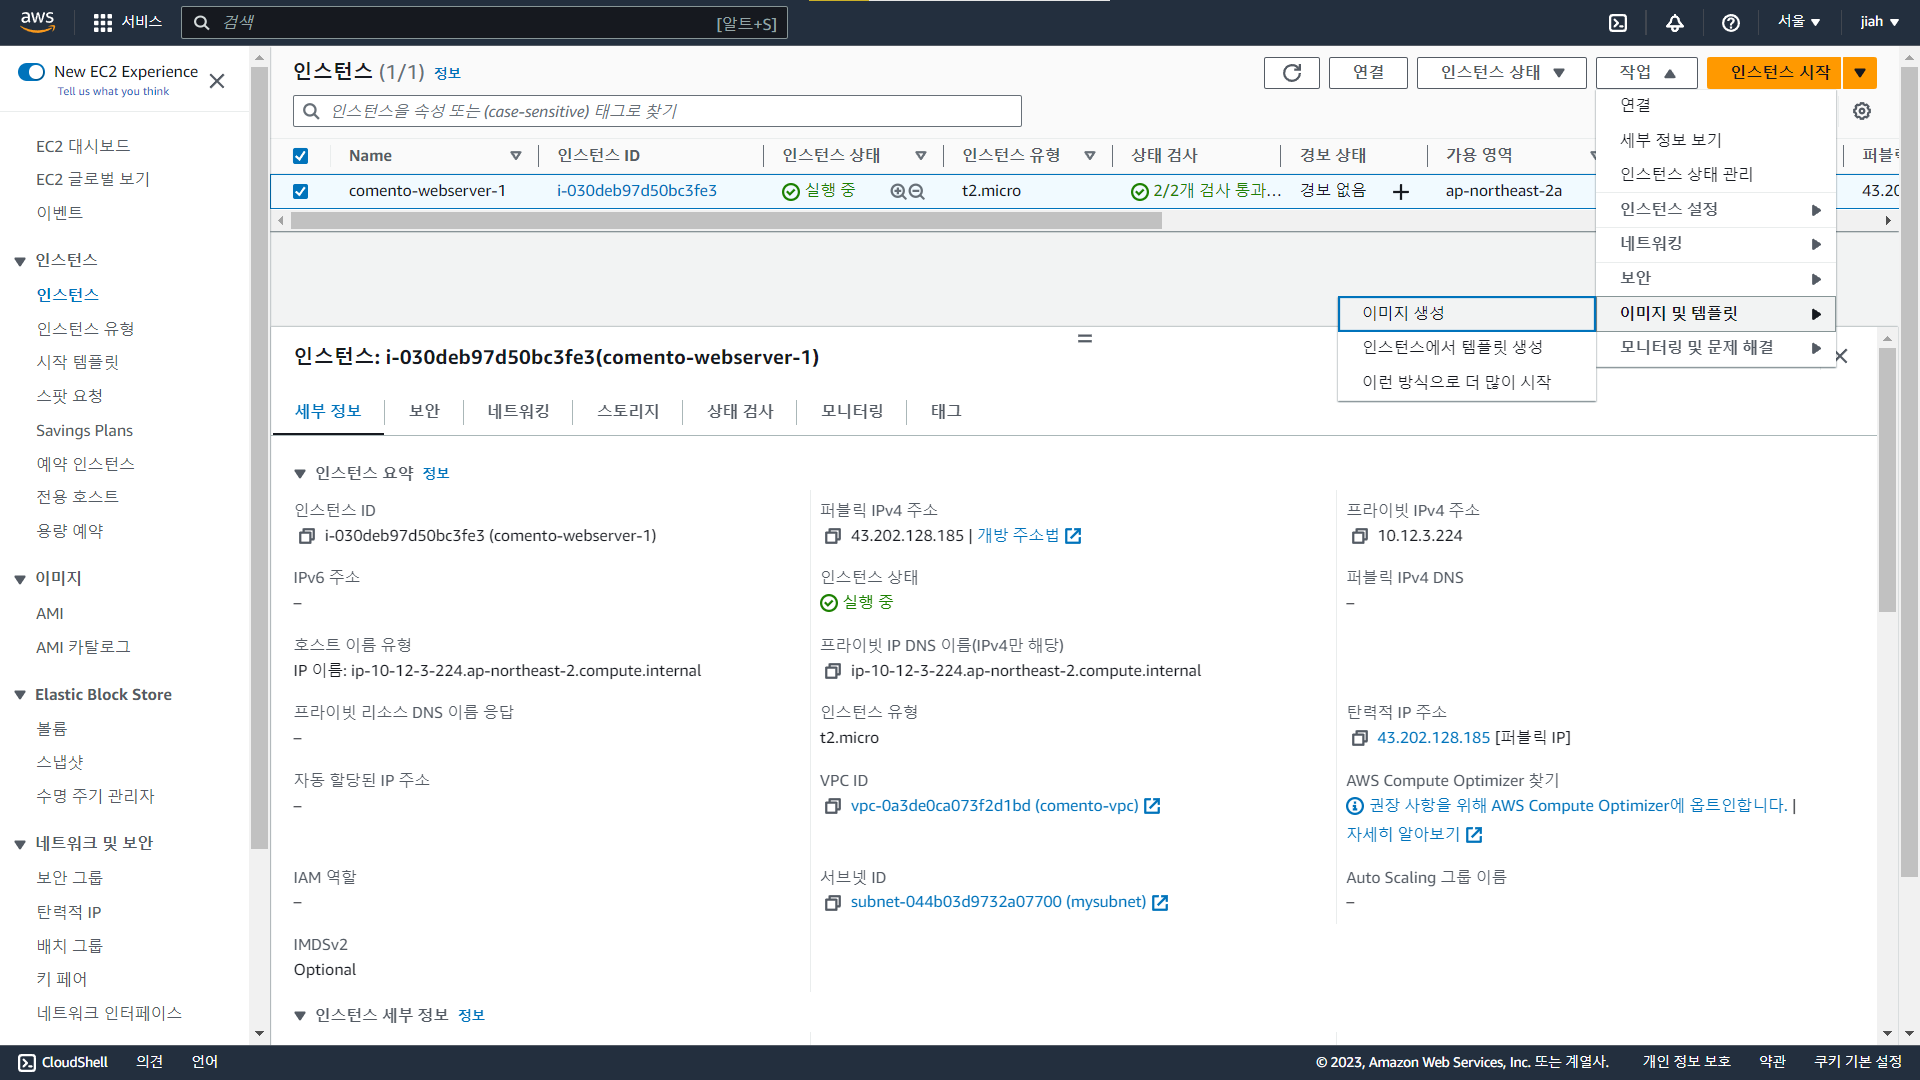Close the instance details panel
This screenshot has height=1080, width=1920.
(x=1841, y=356)
